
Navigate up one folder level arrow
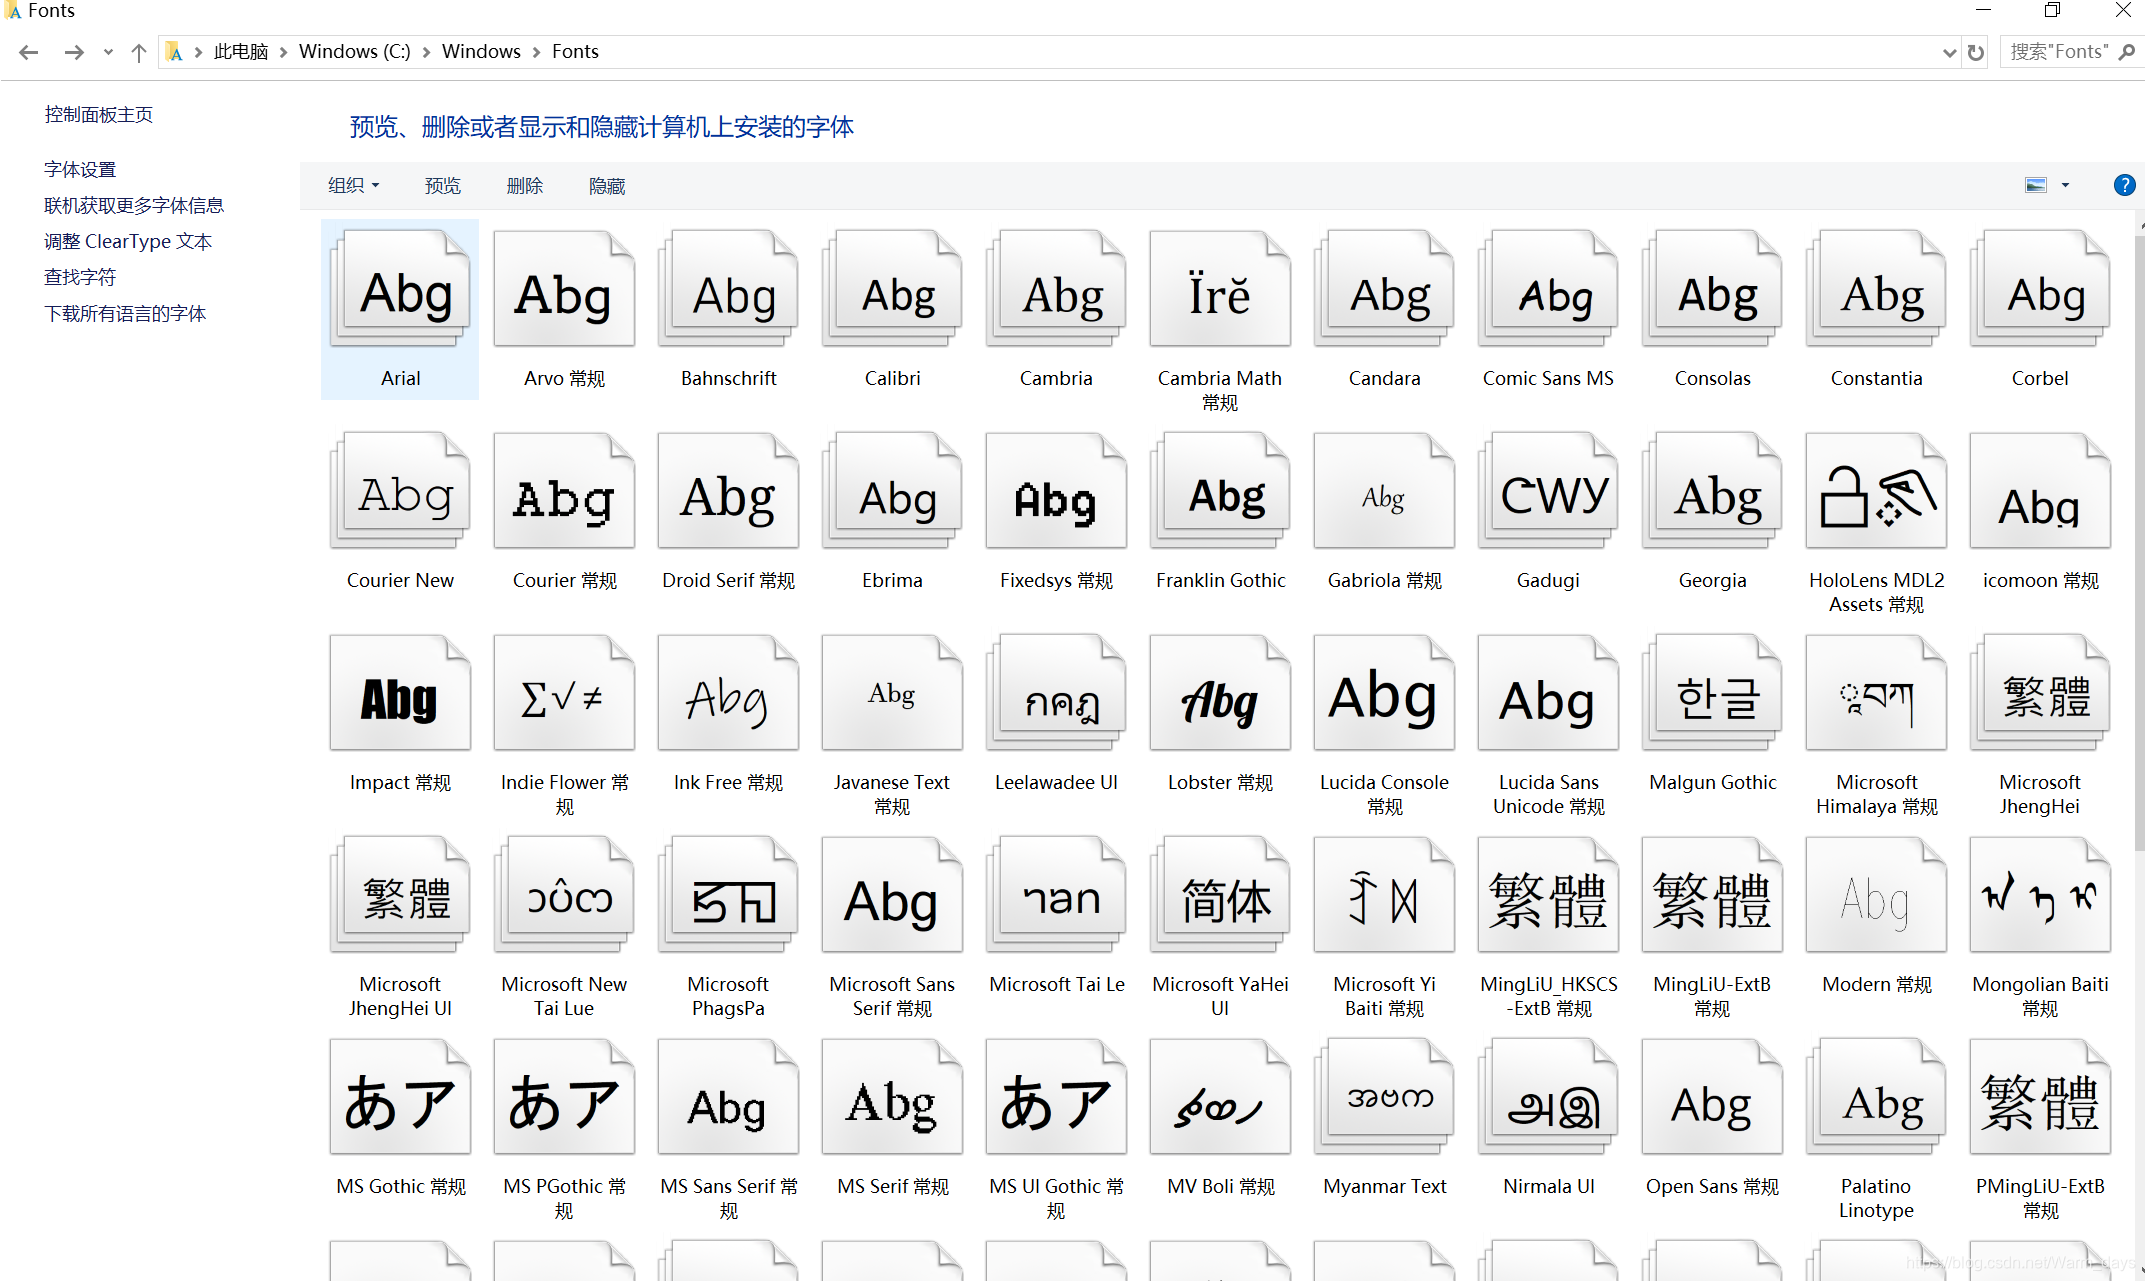138,52
